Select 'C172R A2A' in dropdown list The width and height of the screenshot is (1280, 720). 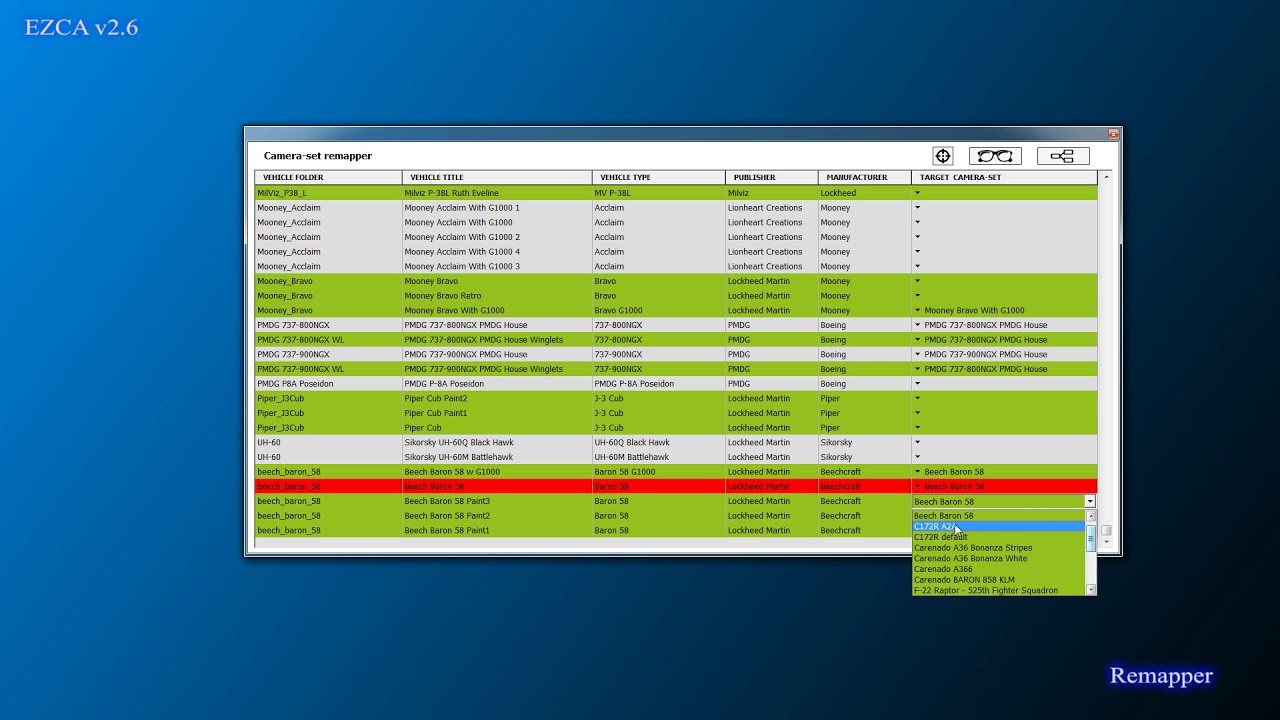999,526
